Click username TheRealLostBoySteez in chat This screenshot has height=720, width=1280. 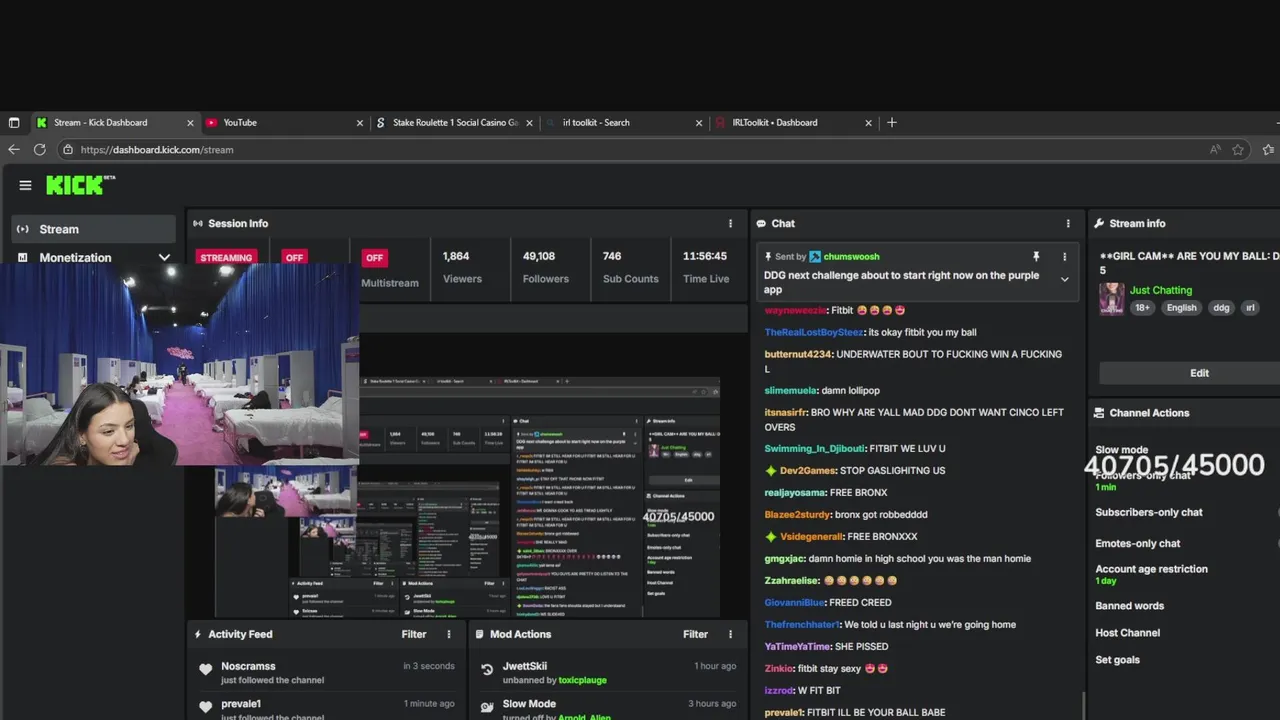tap(813, 332)
